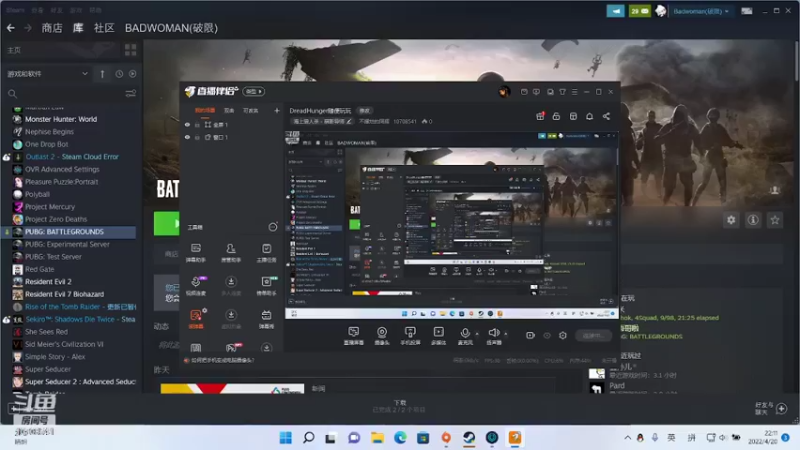Open Steam from the Windows taskbar

(469, 438)
